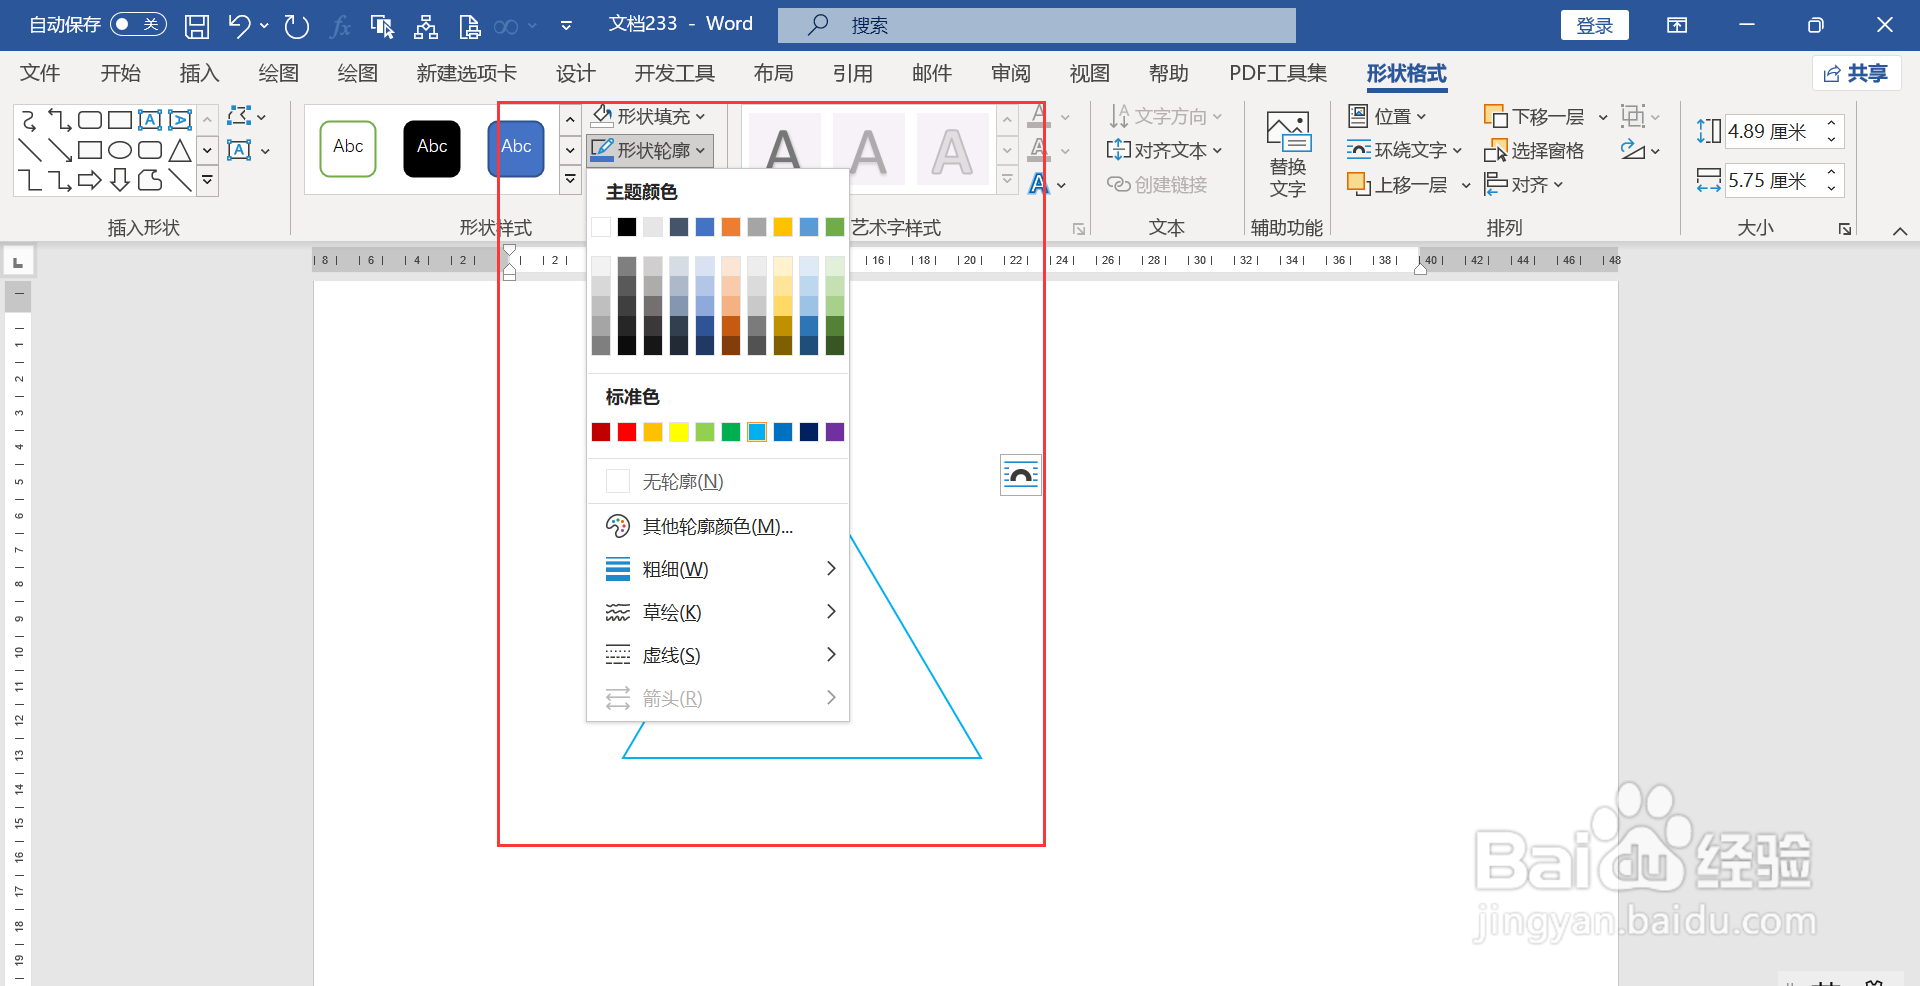Select the black Abc shape style
This screenshot has width=1920, height=986.
tap(432, 148)
